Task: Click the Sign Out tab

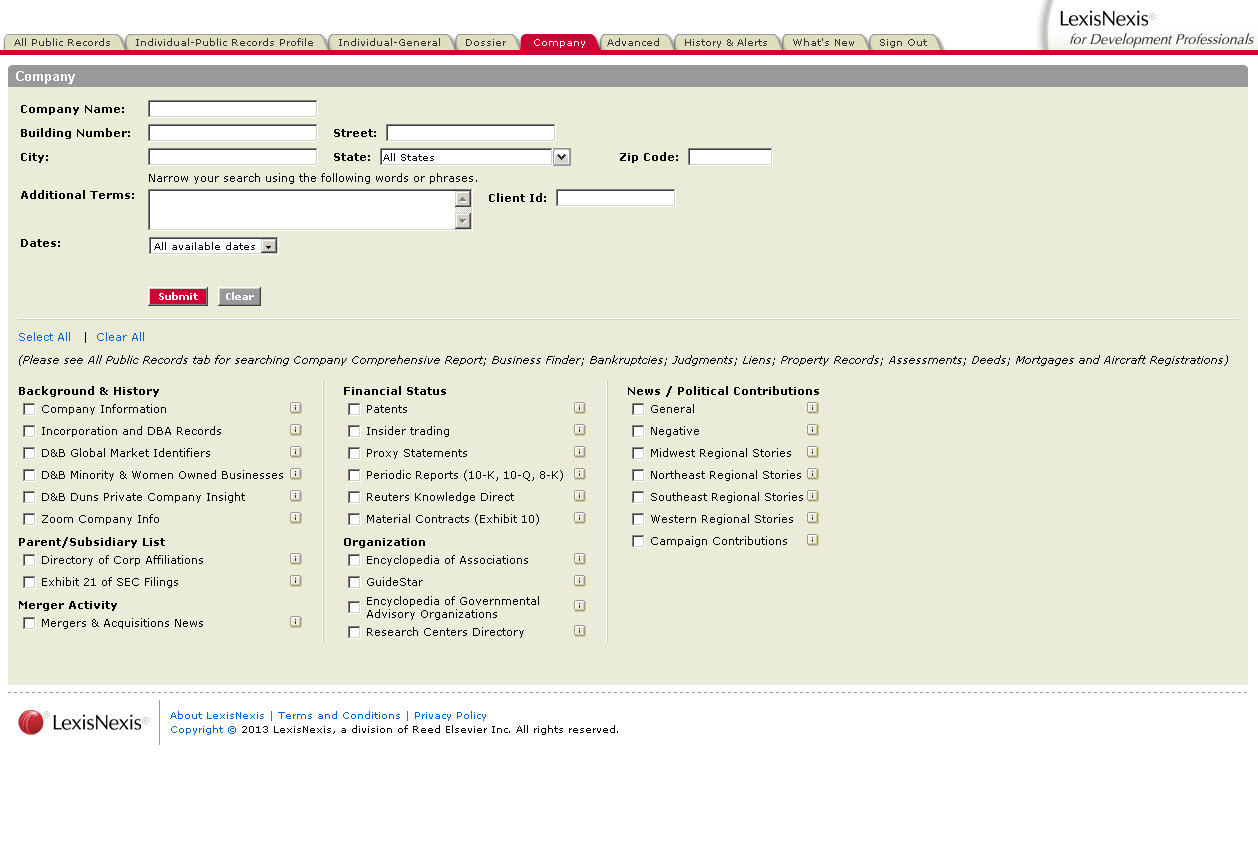Action: click(904, 42)
